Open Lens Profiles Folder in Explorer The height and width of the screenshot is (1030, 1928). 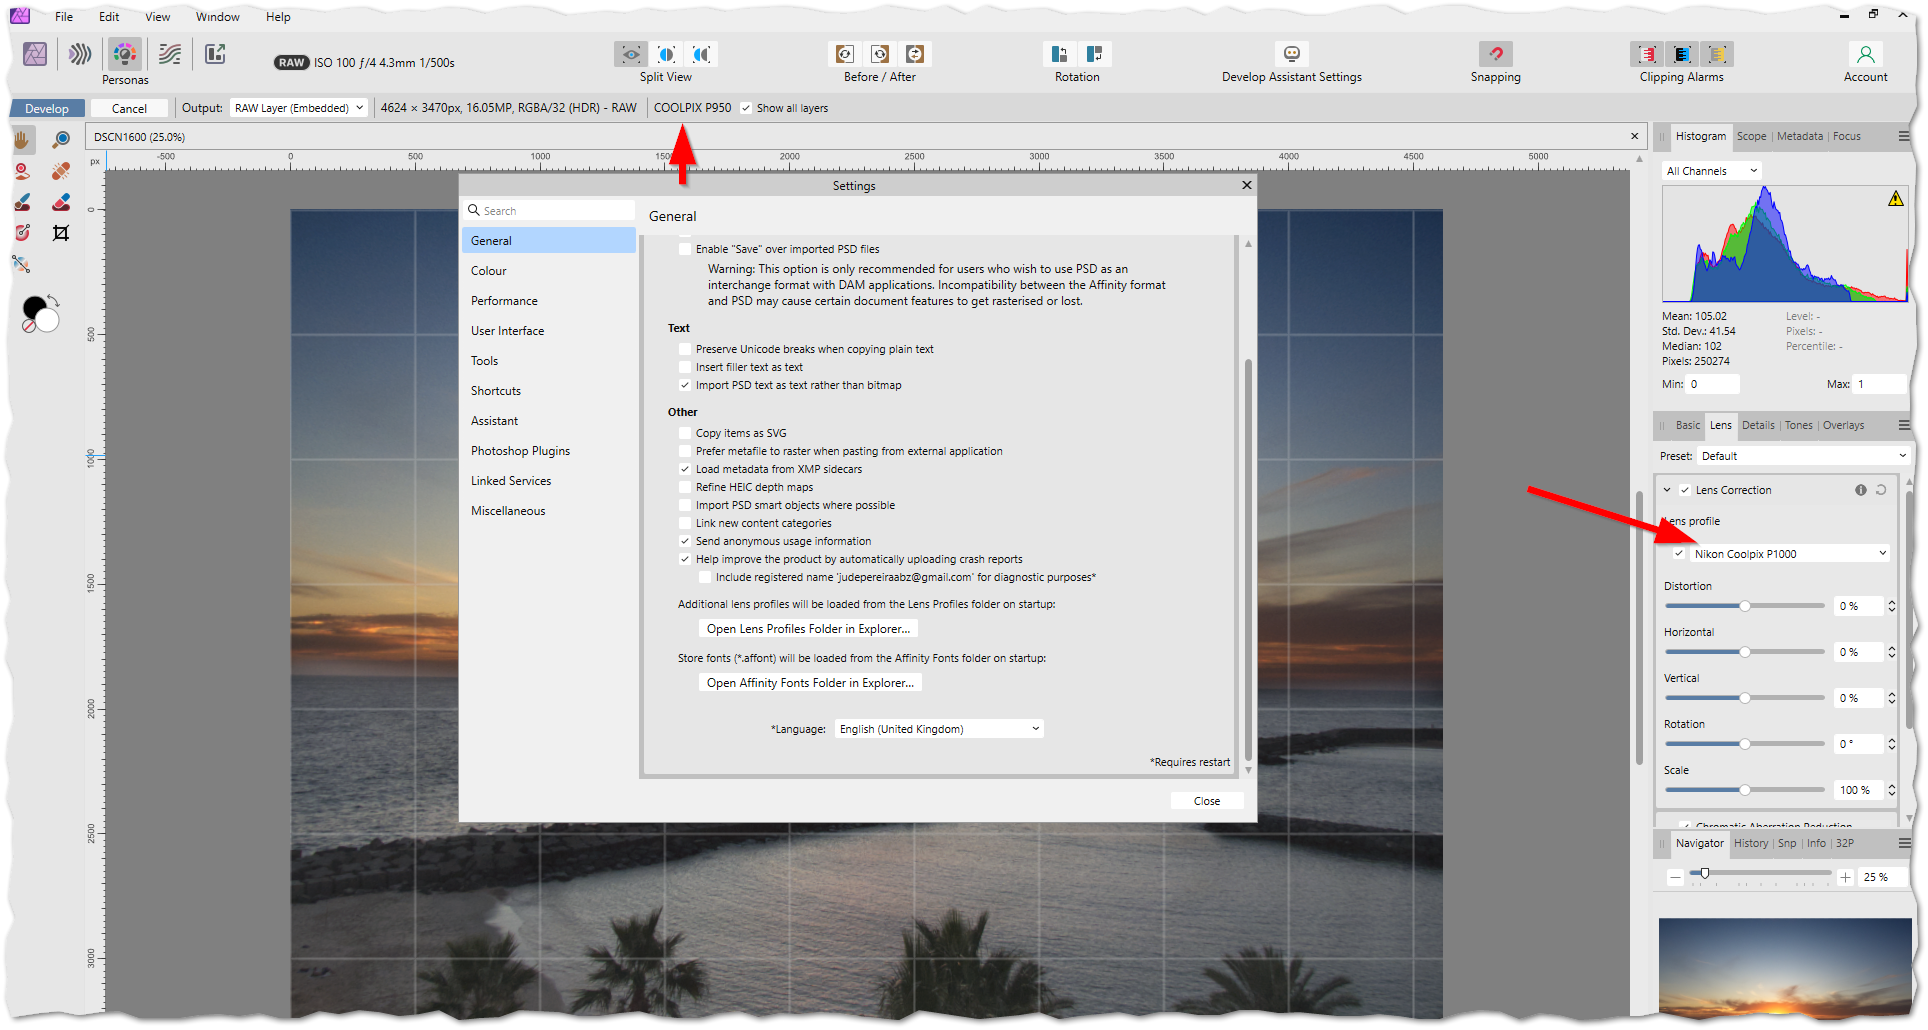point(808,629)
